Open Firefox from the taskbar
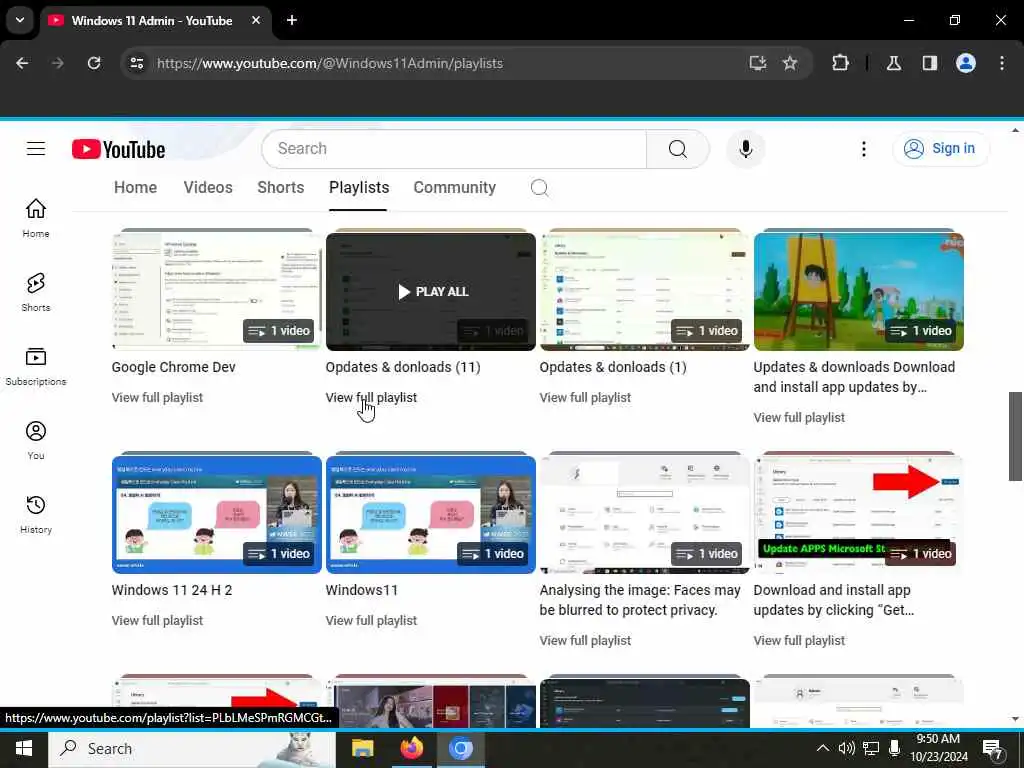 pos(411,748)
